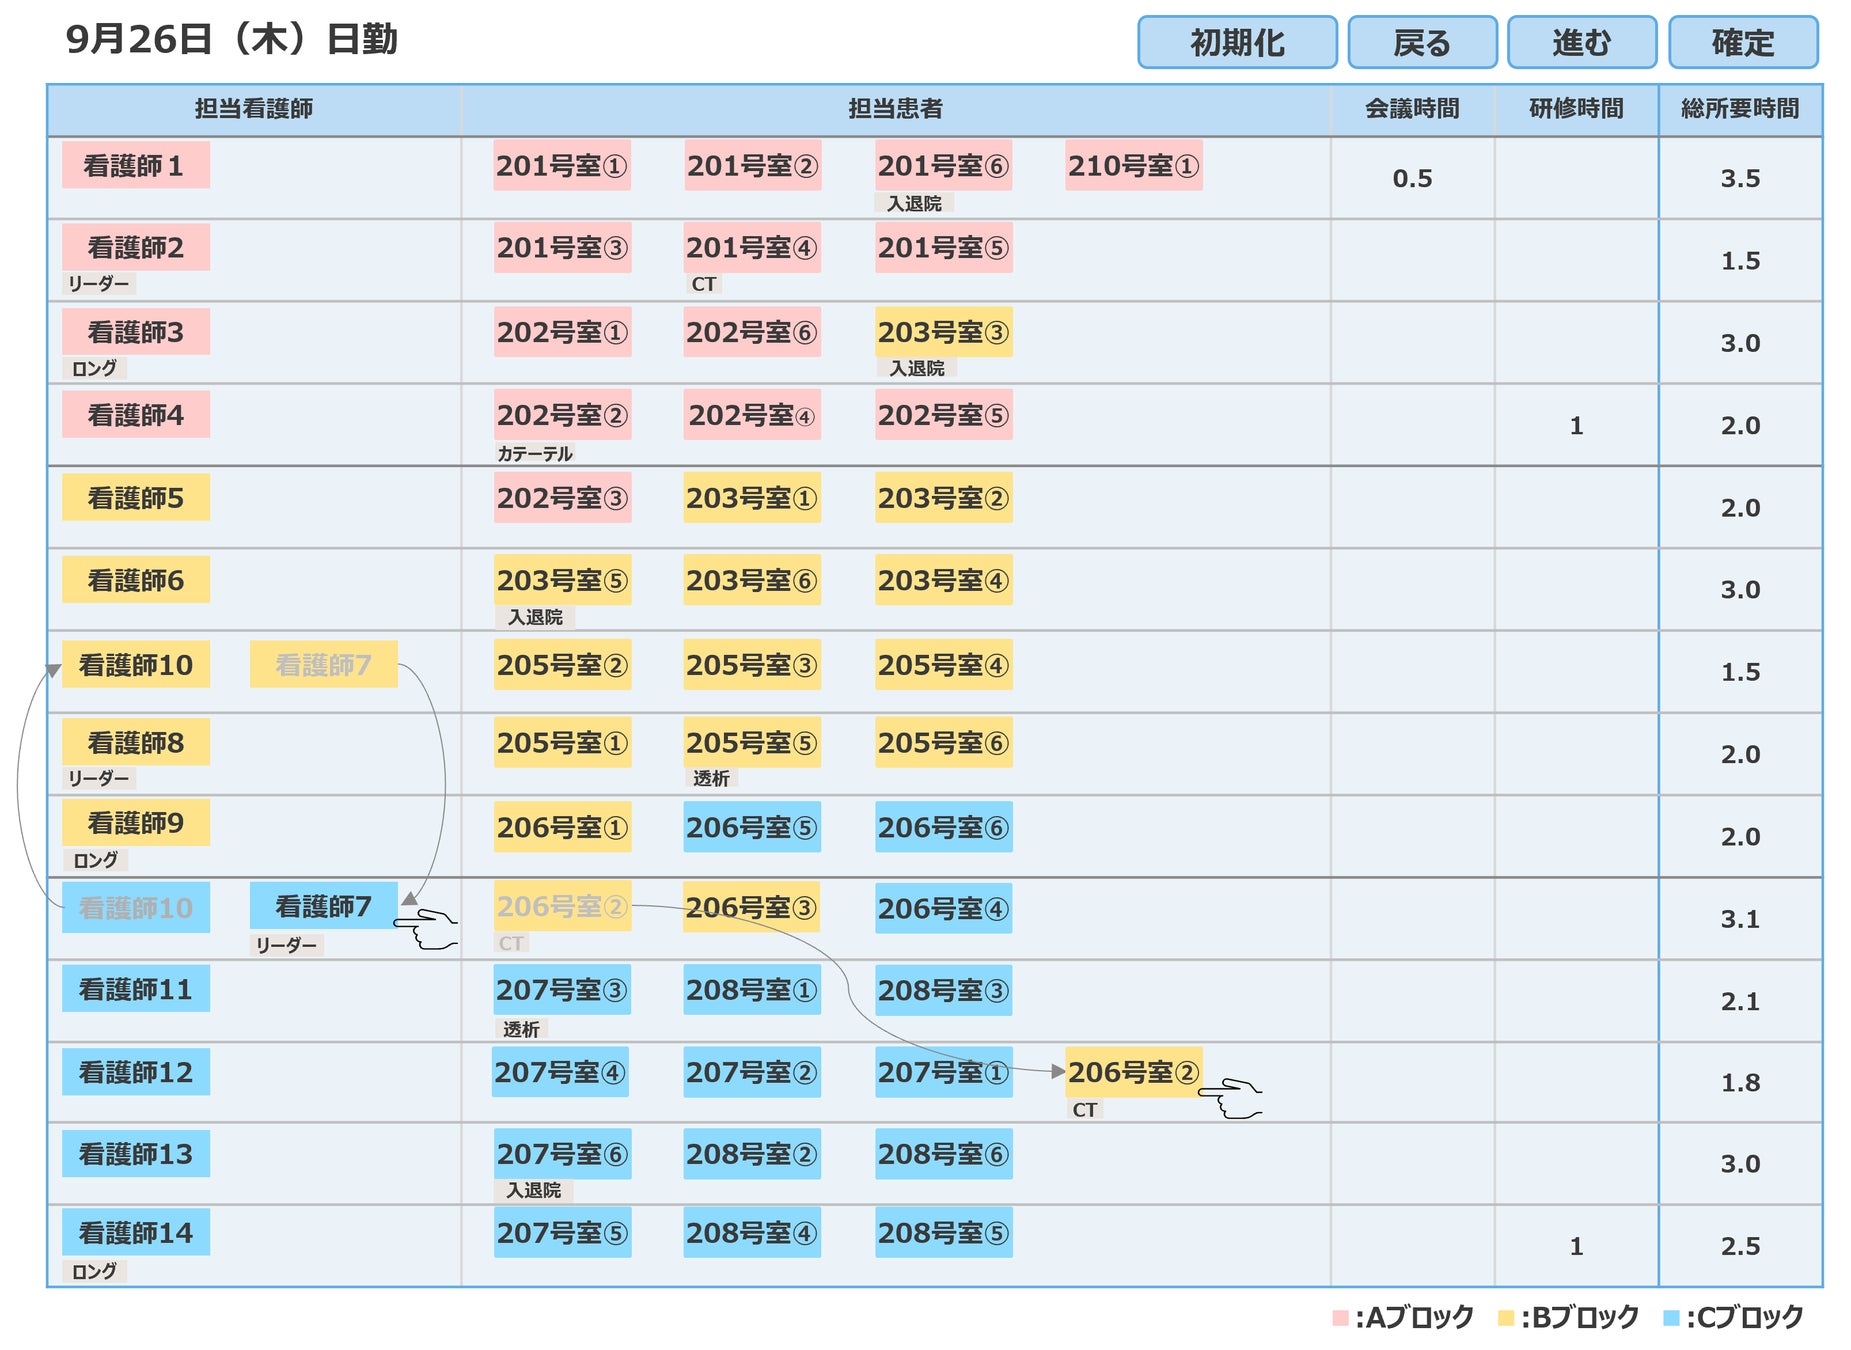1851x1350 pixels.
Task: Click total time 3.1 for 看護師7 row
Action: tap(1740, 918)
